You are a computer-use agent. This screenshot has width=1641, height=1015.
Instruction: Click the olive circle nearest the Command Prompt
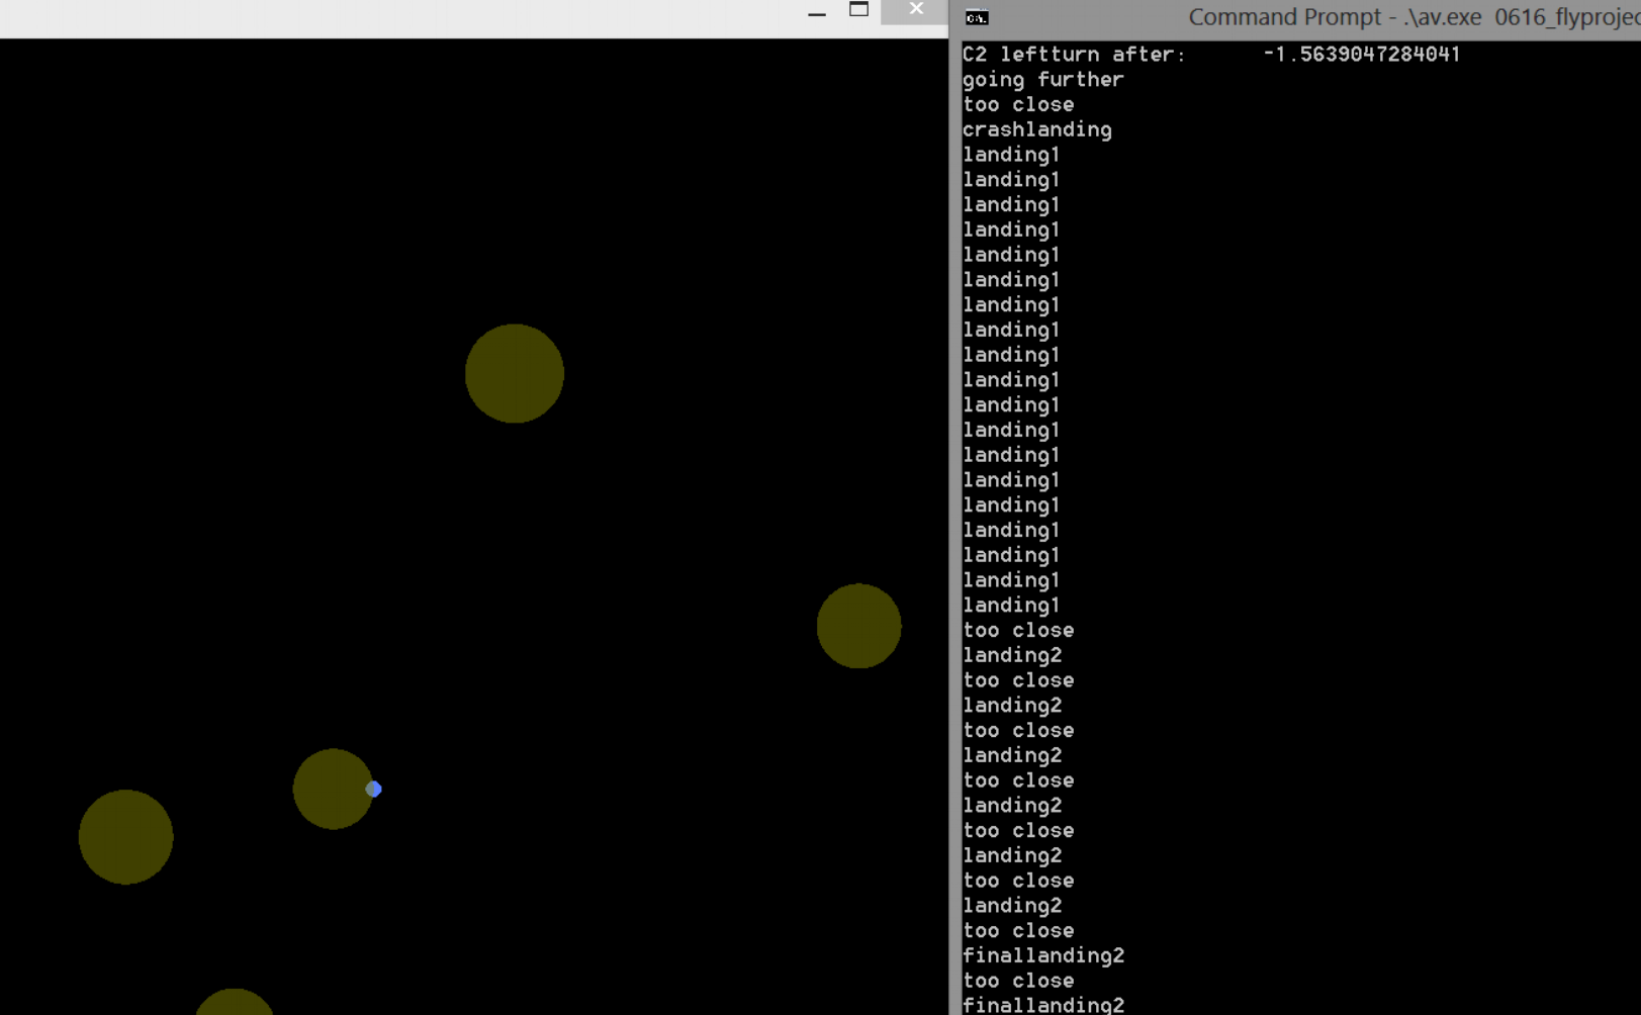coord(859,626)
